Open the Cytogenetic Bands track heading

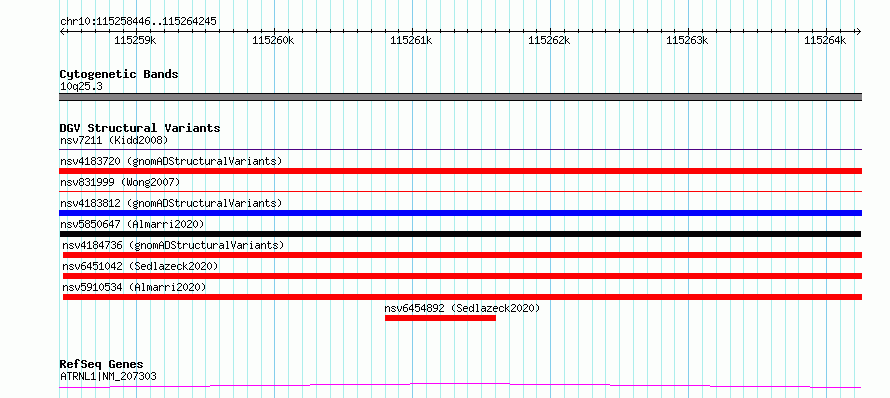pyautogui.click(x=119, y=74)
